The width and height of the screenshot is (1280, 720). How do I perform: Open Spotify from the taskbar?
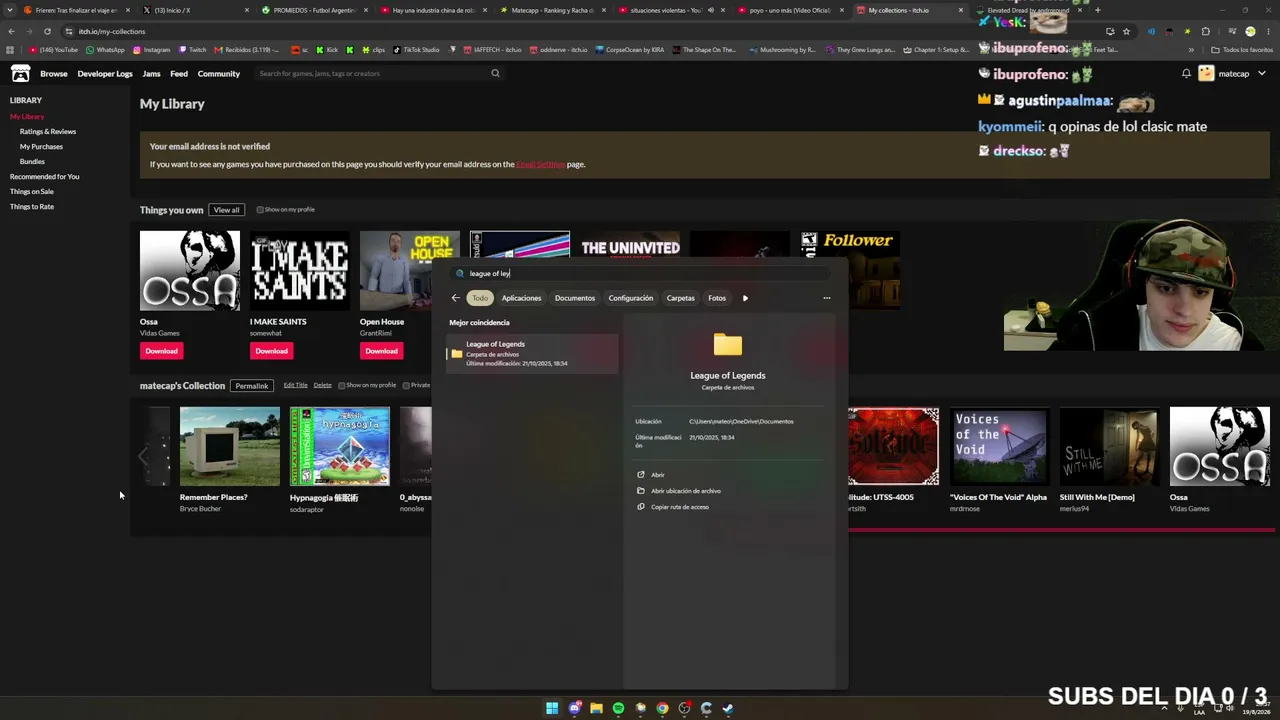(x=618, y=708)
